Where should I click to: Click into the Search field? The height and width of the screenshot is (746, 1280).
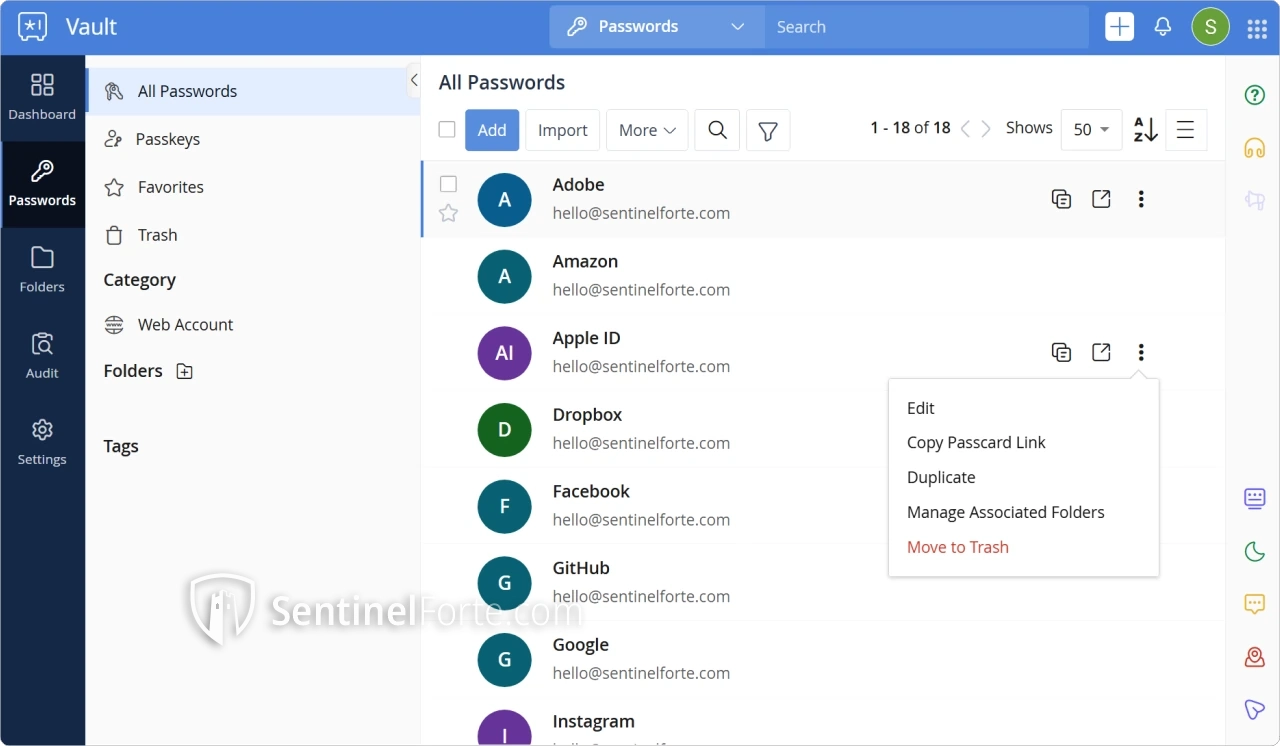coord(926,27)
